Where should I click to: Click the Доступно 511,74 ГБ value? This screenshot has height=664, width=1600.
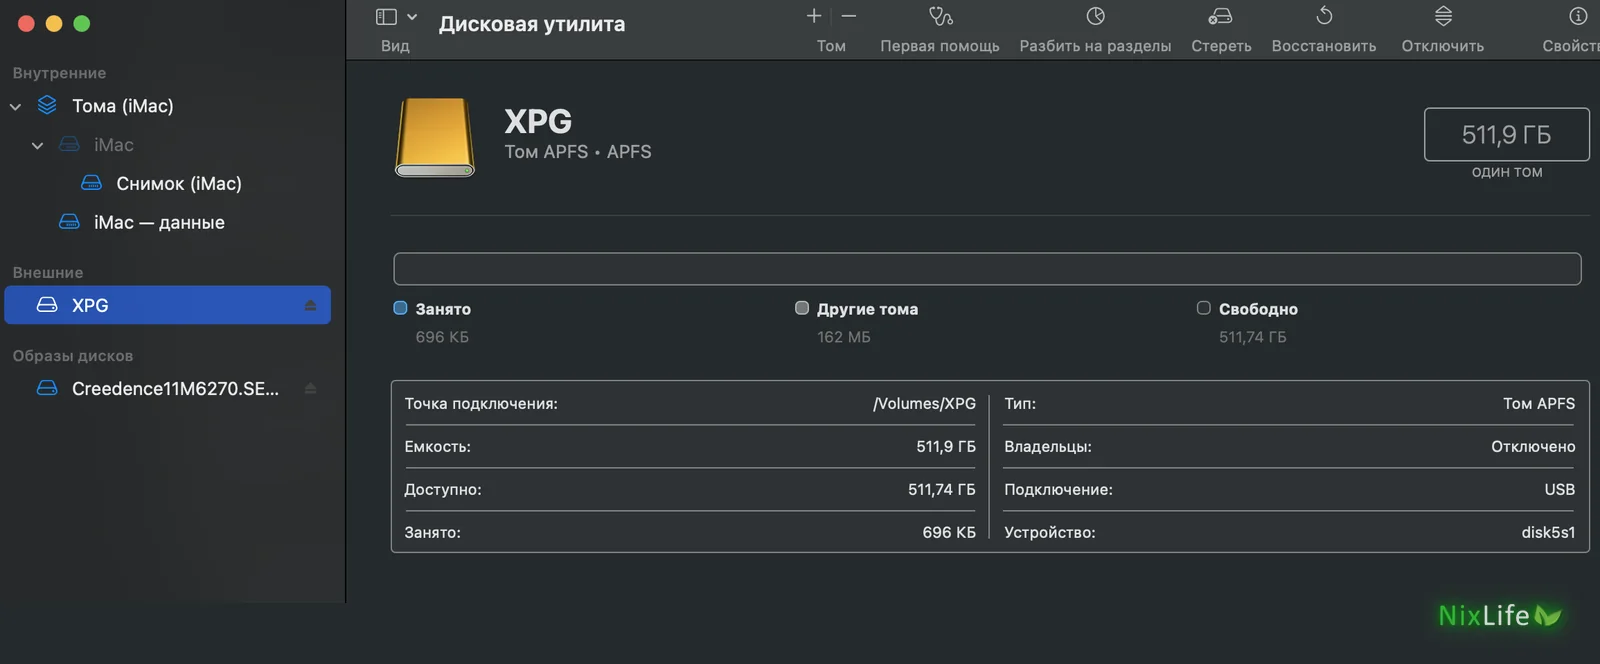tap(942, 490)
